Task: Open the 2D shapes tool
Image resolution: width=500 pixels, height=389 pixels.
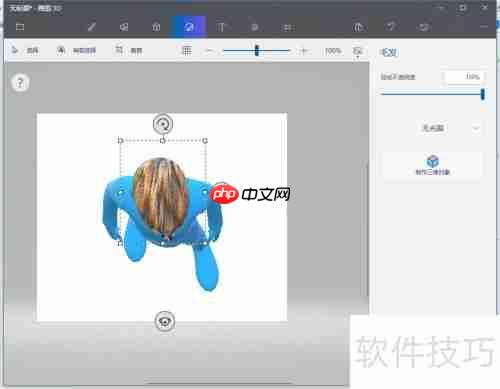Action: click(x=124, y=27)
